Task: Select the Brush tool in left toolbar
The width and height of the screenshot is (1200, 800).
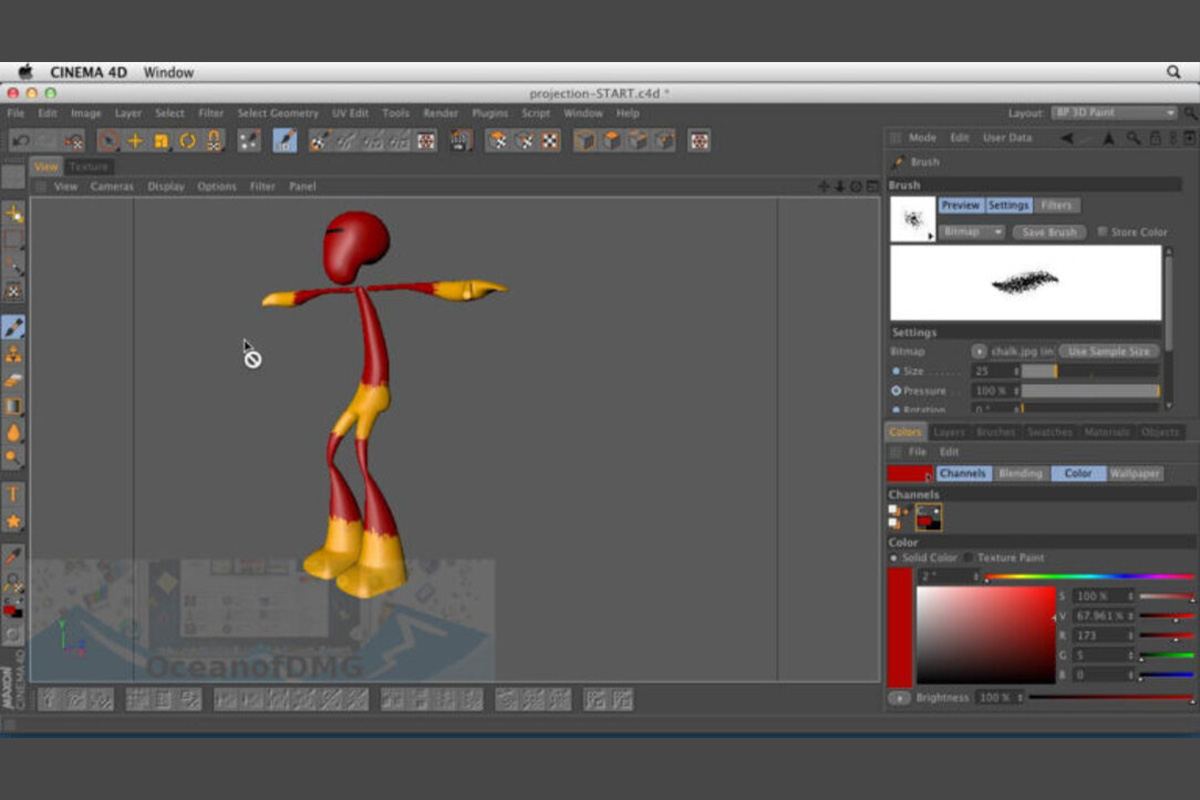Action: click(14, 327)
